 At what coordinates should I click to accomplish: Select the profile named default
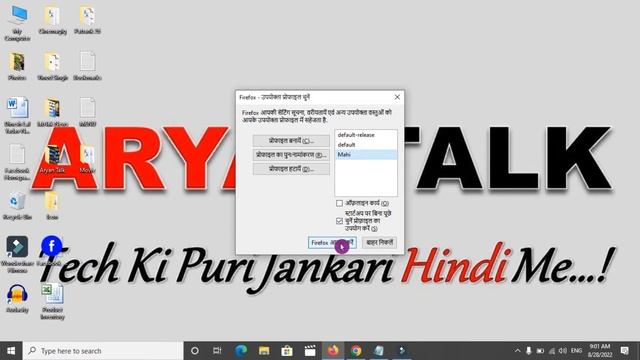coord(366,144)
